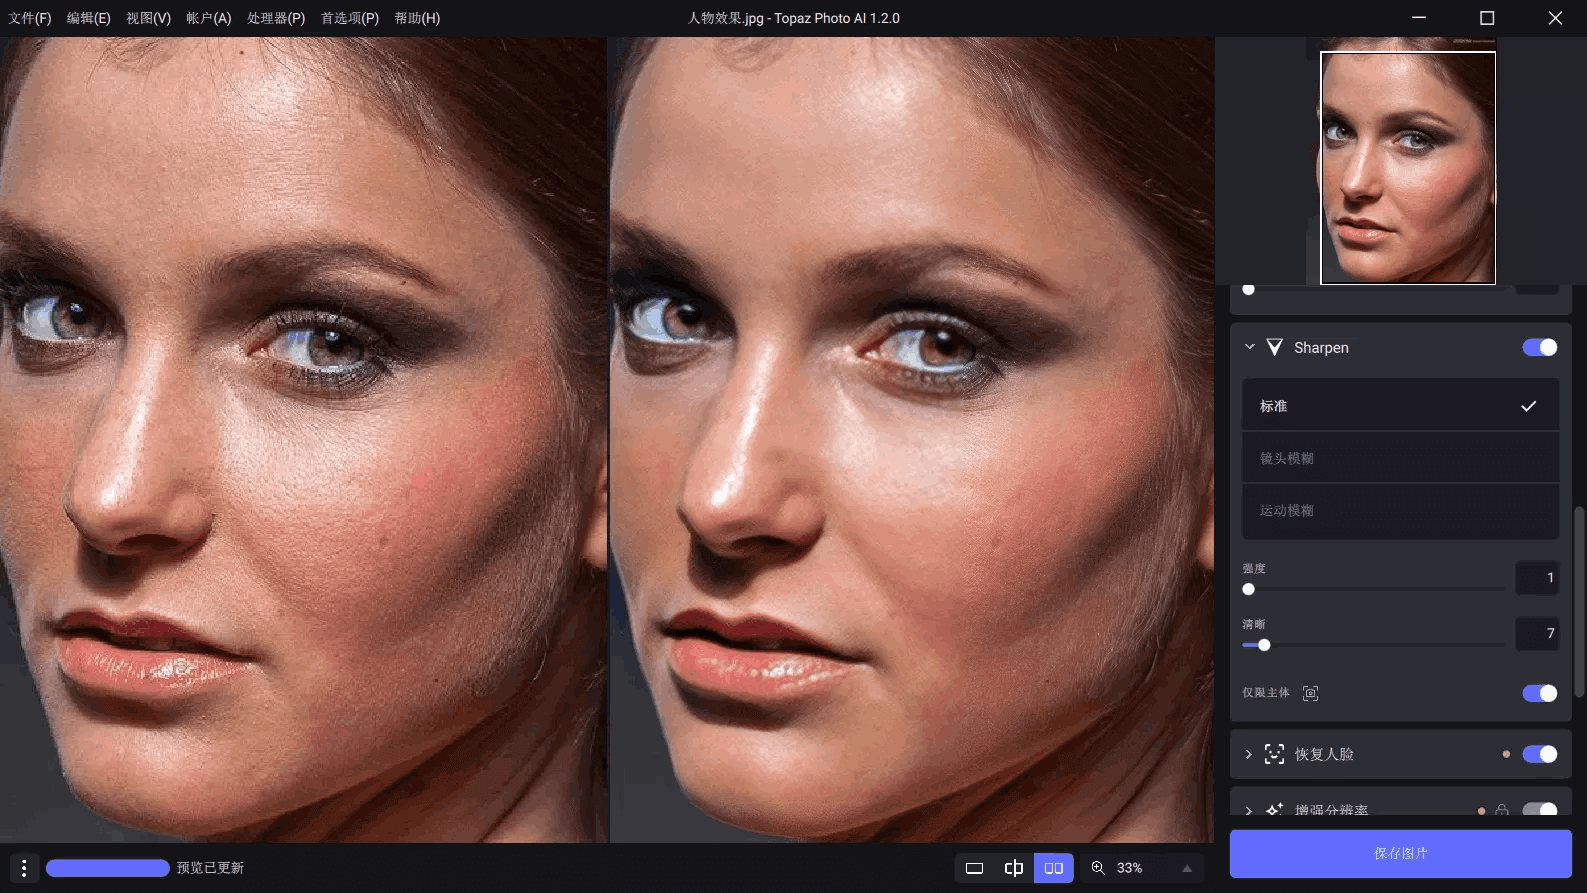The height and width of the screenshot is (893, 1587).
Task: Collapse the Sharpen section
Action: (x=1249, y=347)
